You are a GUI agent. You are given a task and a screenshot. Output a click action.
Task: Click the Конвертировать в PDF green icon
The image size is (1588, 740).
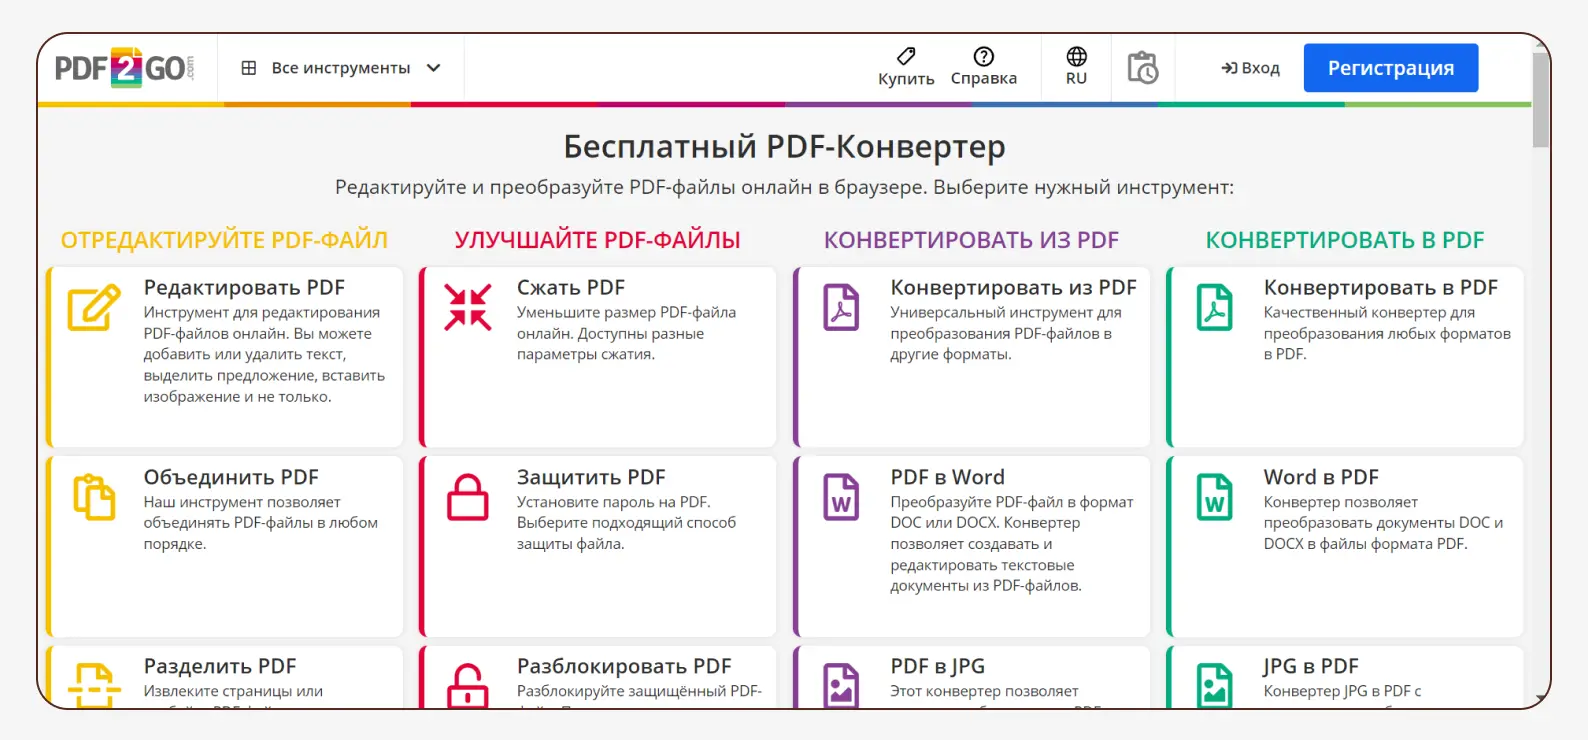[x=1215, y=307]
